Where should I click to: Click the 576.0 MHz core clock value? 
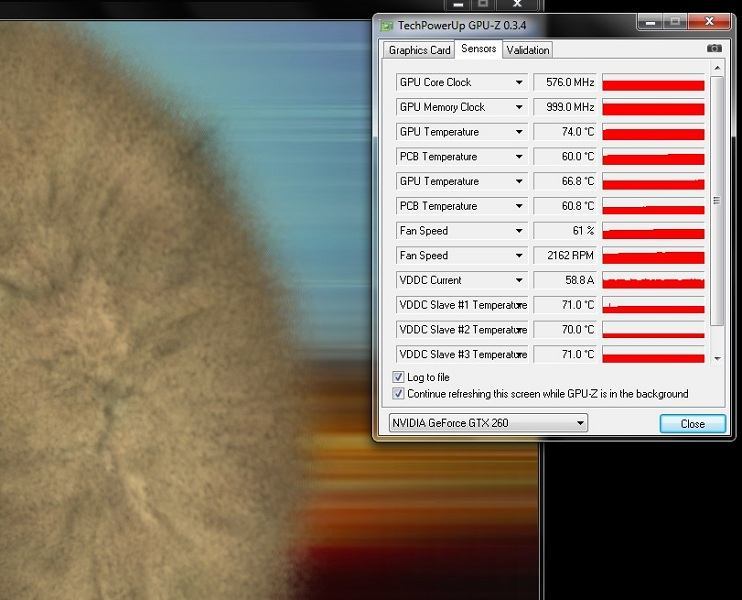pyautogui.click(x=565, y=82)
